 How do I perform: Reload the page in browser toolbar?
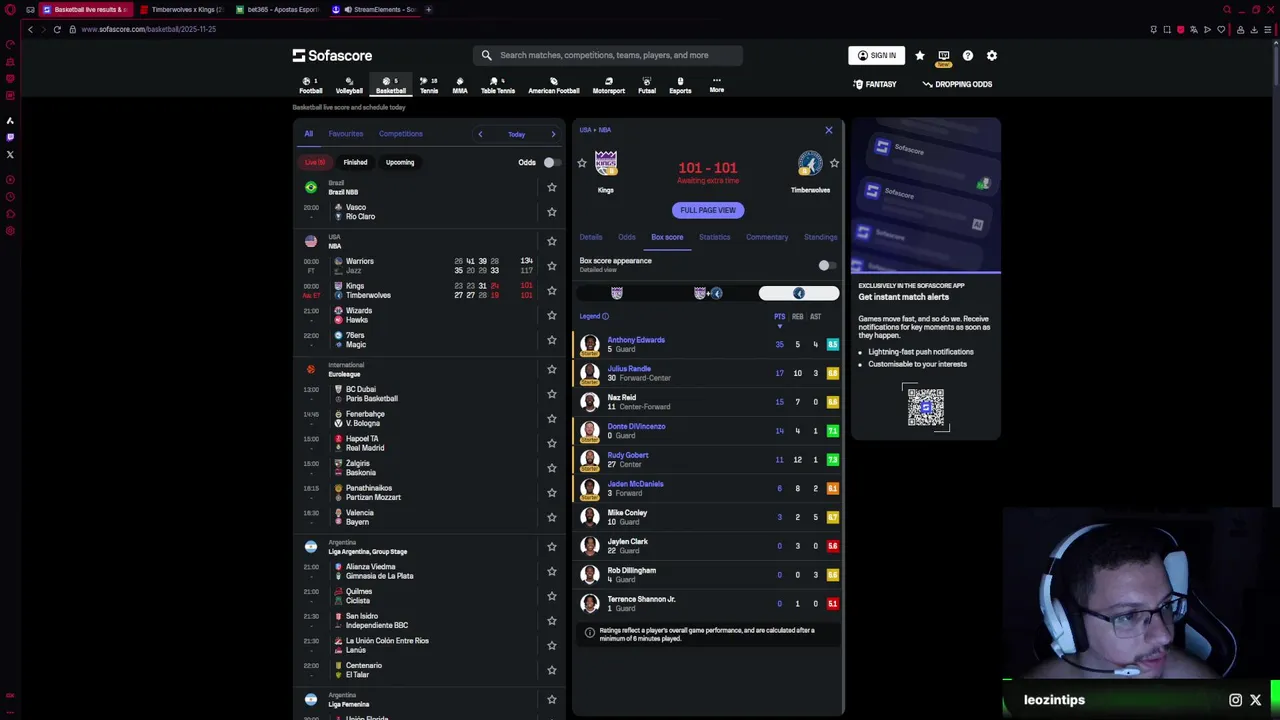pos(57,30)
